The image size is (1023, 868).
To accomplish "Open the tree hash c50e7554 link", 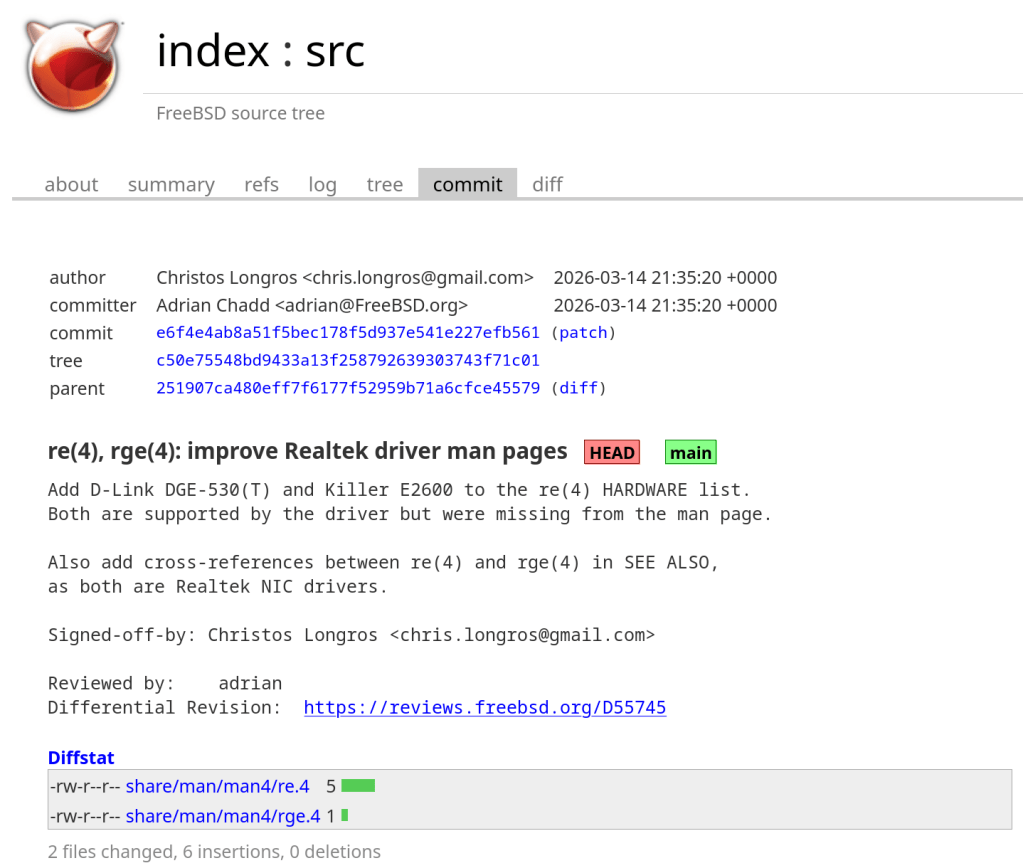I will [347, 361].
